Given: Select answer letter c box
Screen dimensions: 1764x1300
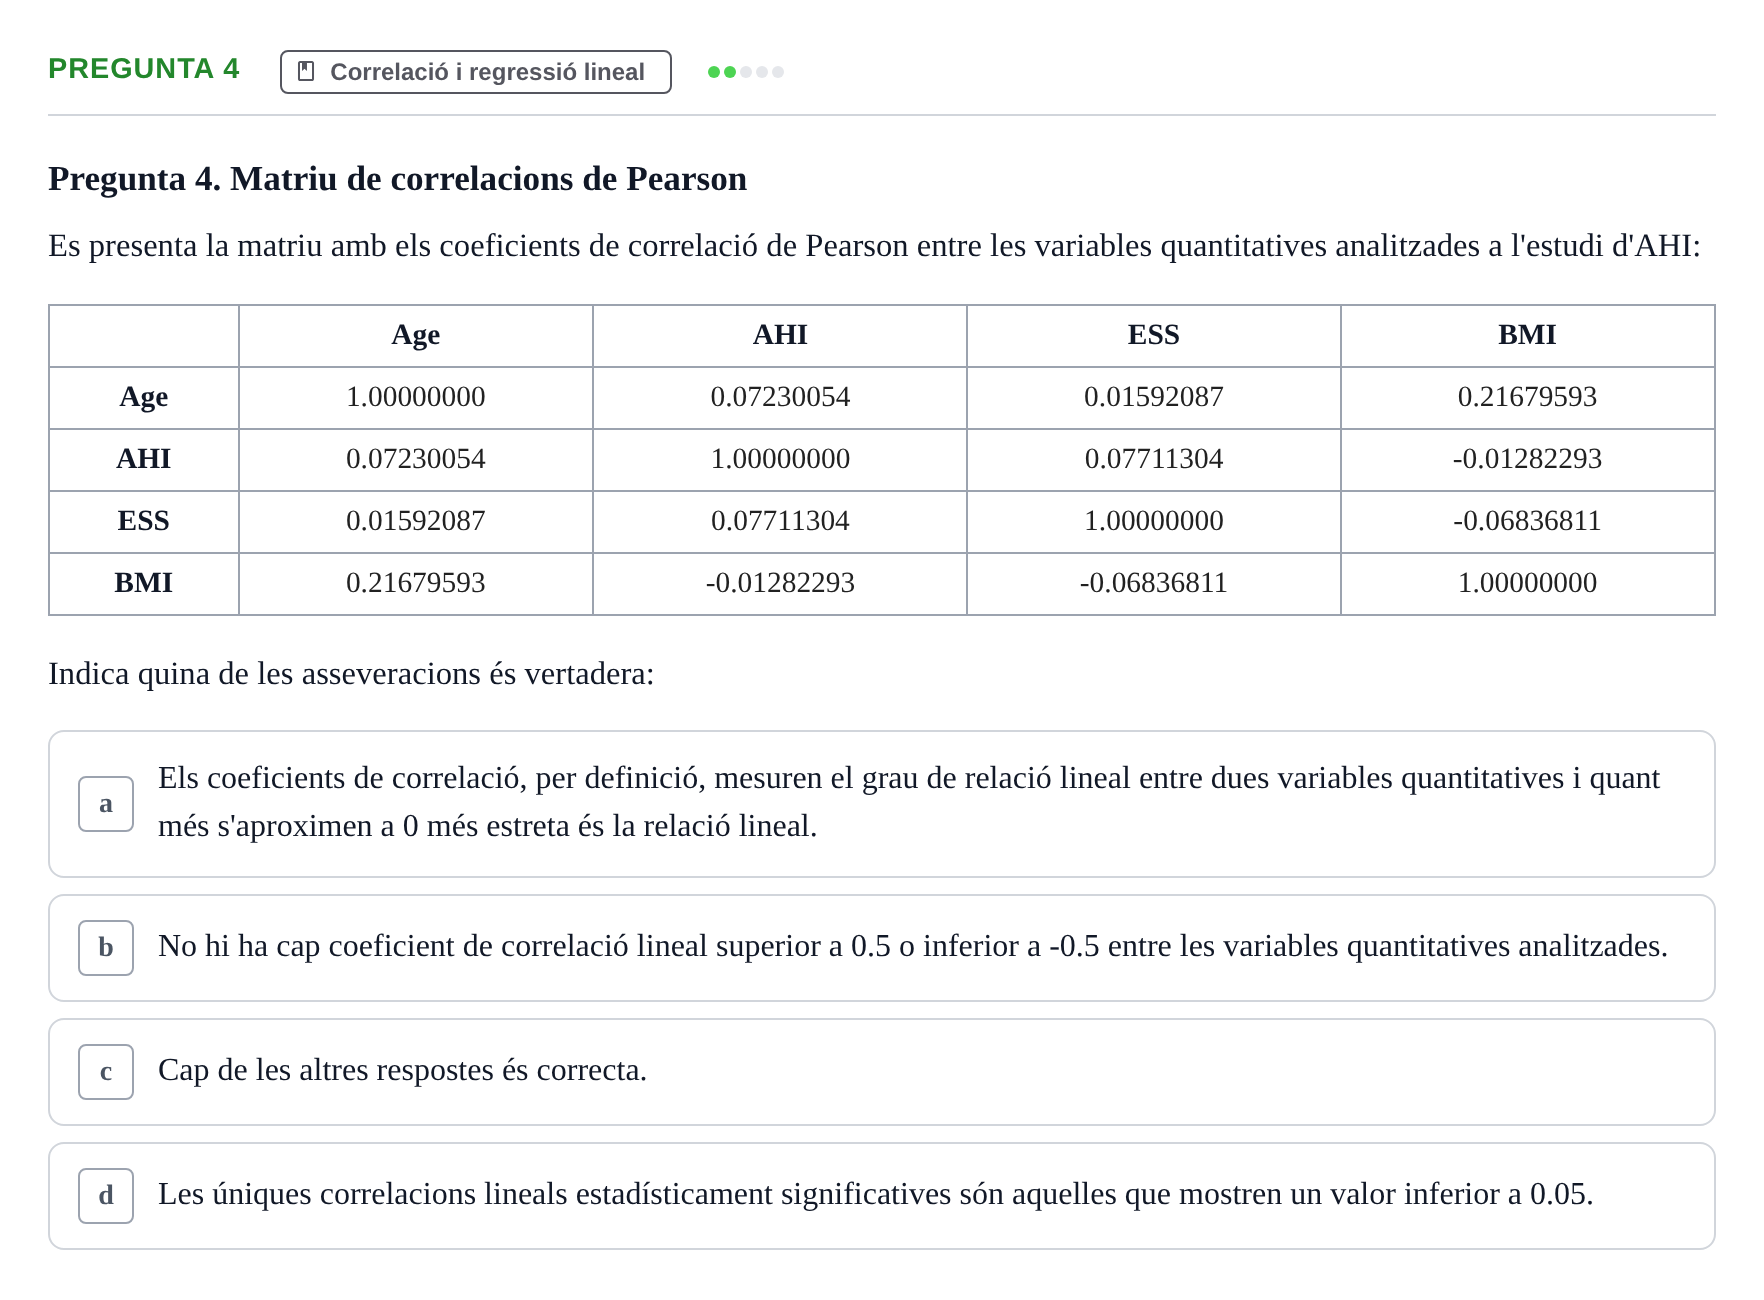Looking at the screenshot, I should pyautogui.click(x=106, y=1072).
